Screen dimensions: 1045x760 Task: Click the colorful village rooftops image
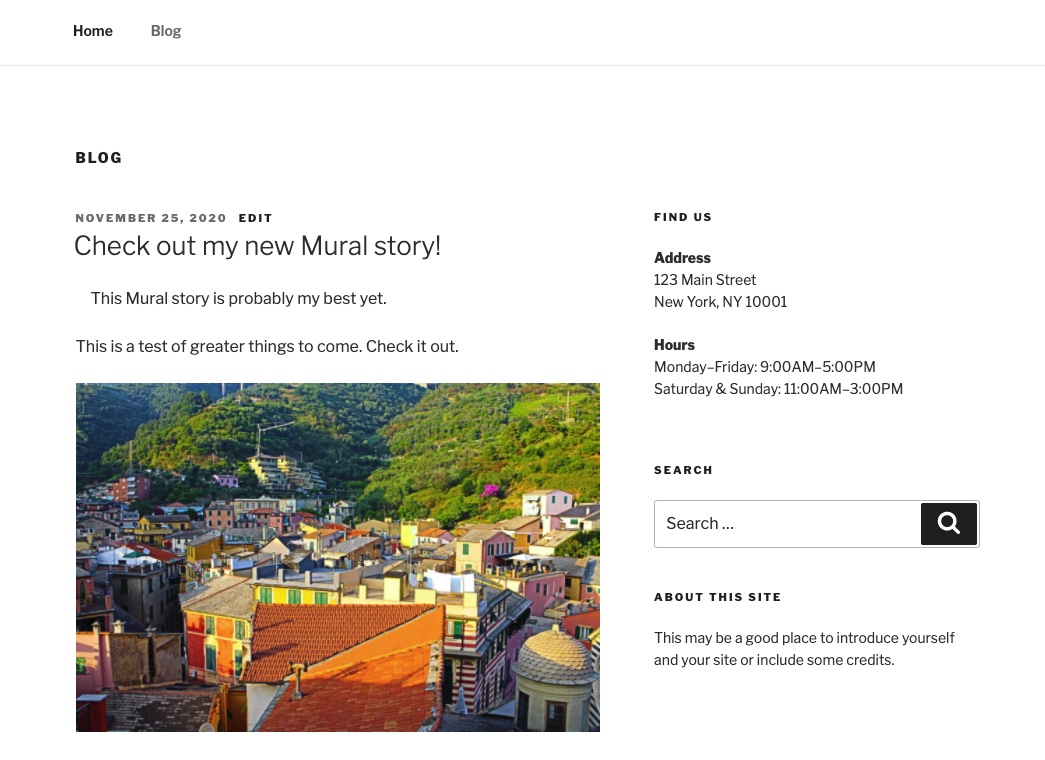[338, 557]
